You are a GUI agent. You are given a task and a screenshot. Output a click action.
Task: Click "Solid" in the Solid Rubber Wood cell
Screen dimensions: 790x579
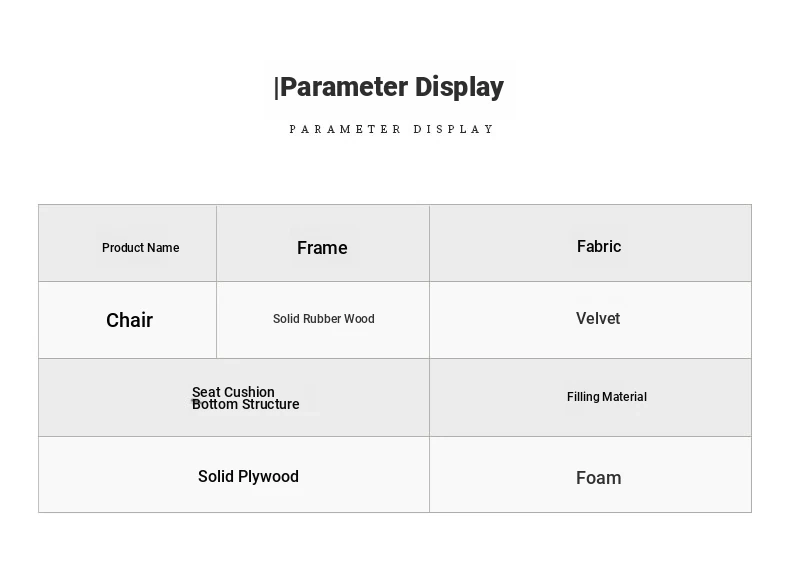pos(286,319)
